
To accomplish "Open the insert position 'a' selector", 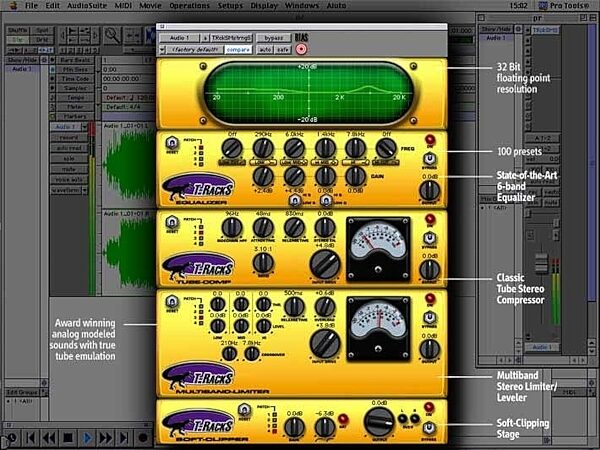I will point(205,38).
